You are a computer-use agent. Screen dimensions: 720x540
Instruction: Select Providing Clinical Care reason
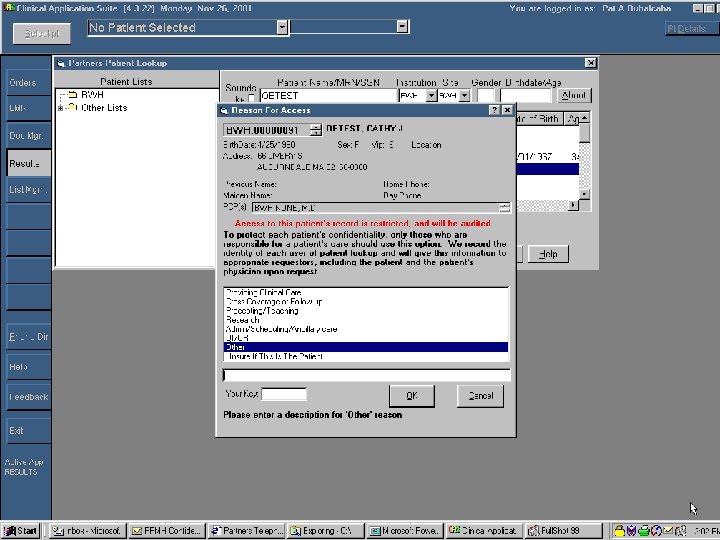[x=366, y=292]
